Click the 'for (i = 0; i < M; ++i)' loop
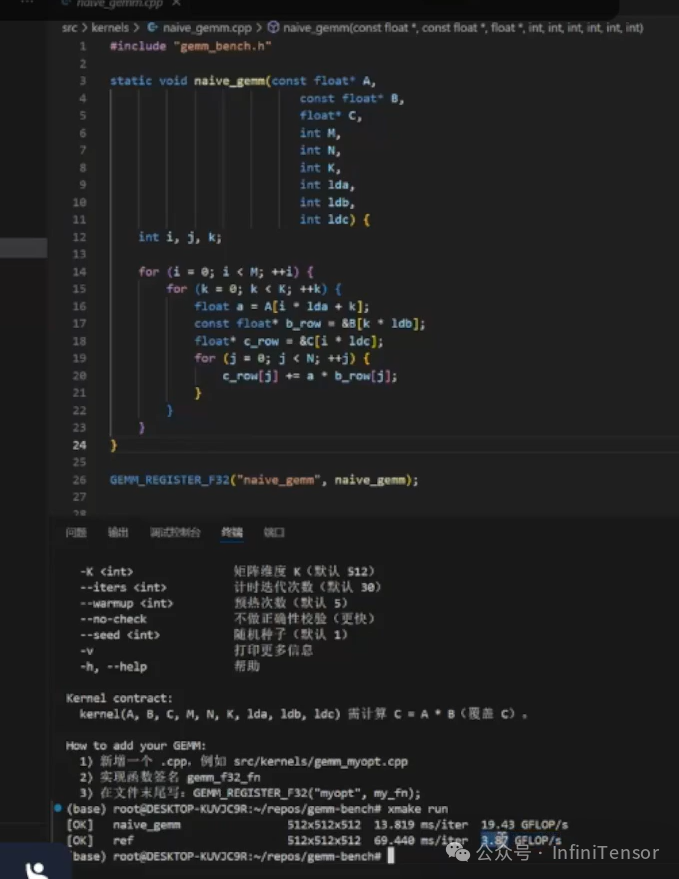Screen dimensions: 679x879 (x=226, y=272)
